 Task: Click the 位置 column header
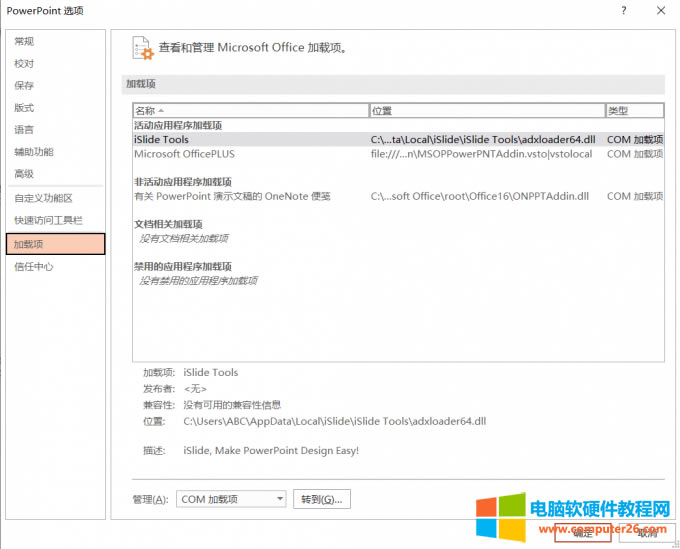tap(486, 111)
